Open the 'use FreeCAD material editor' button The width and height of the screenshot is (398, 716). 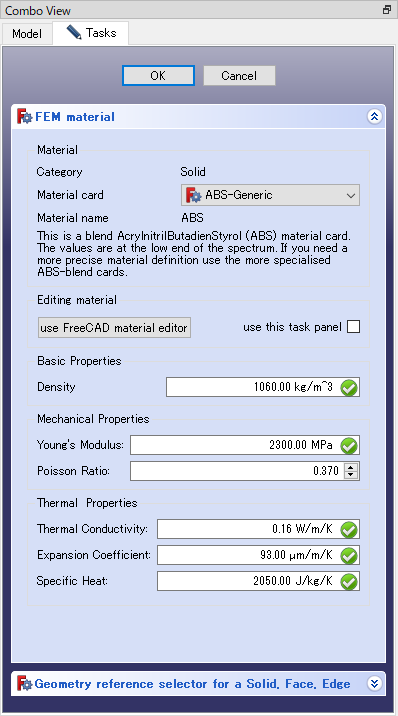coord(114,328)
